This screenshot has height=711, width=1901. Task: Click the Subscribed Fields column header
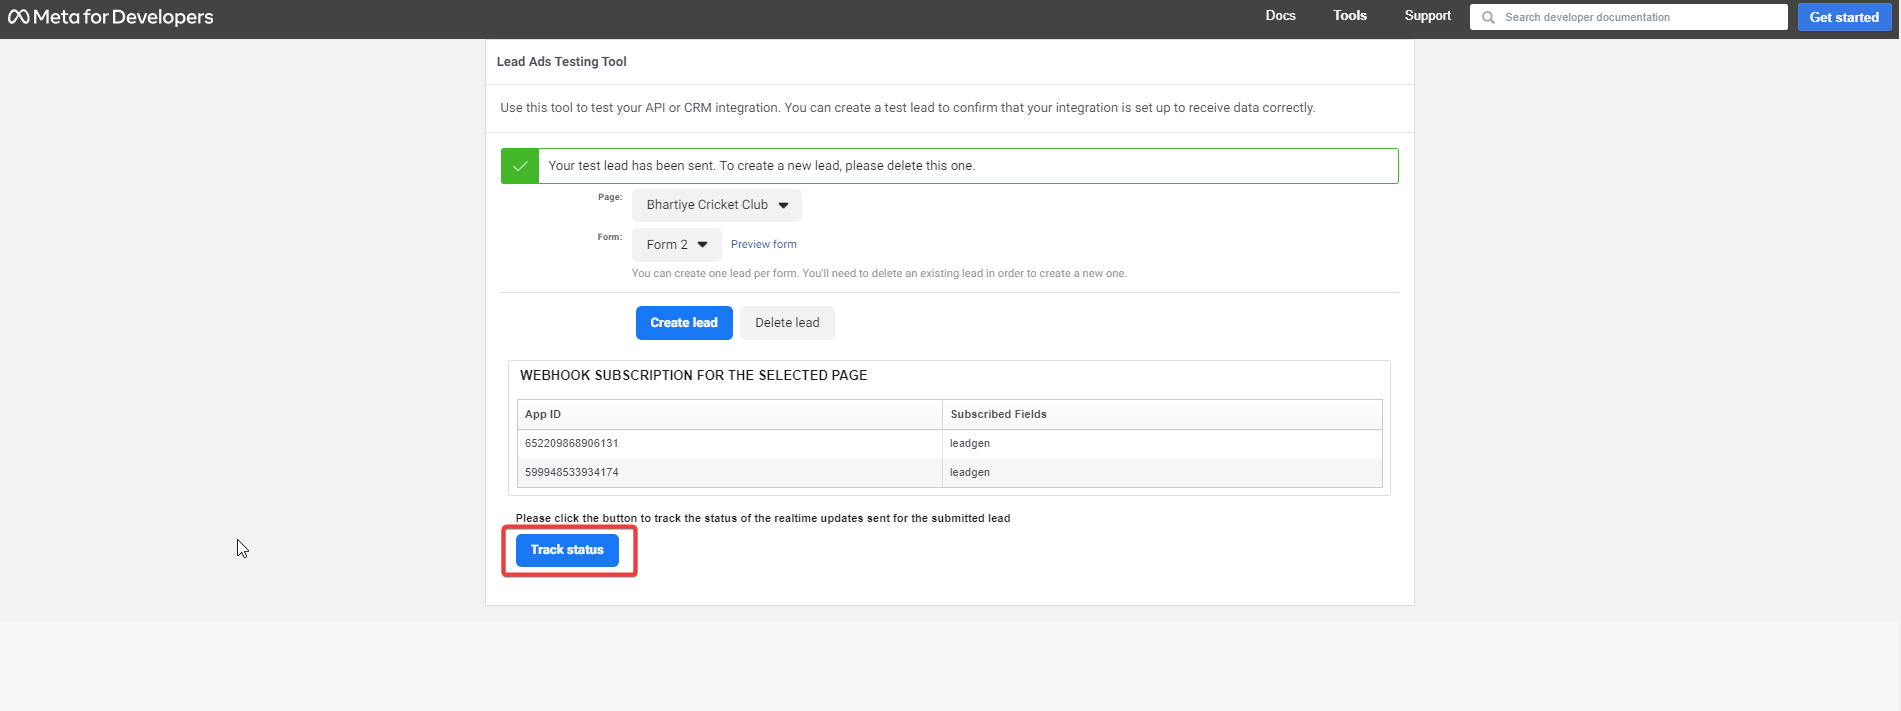pyautogui.click(x=998, y=414)
